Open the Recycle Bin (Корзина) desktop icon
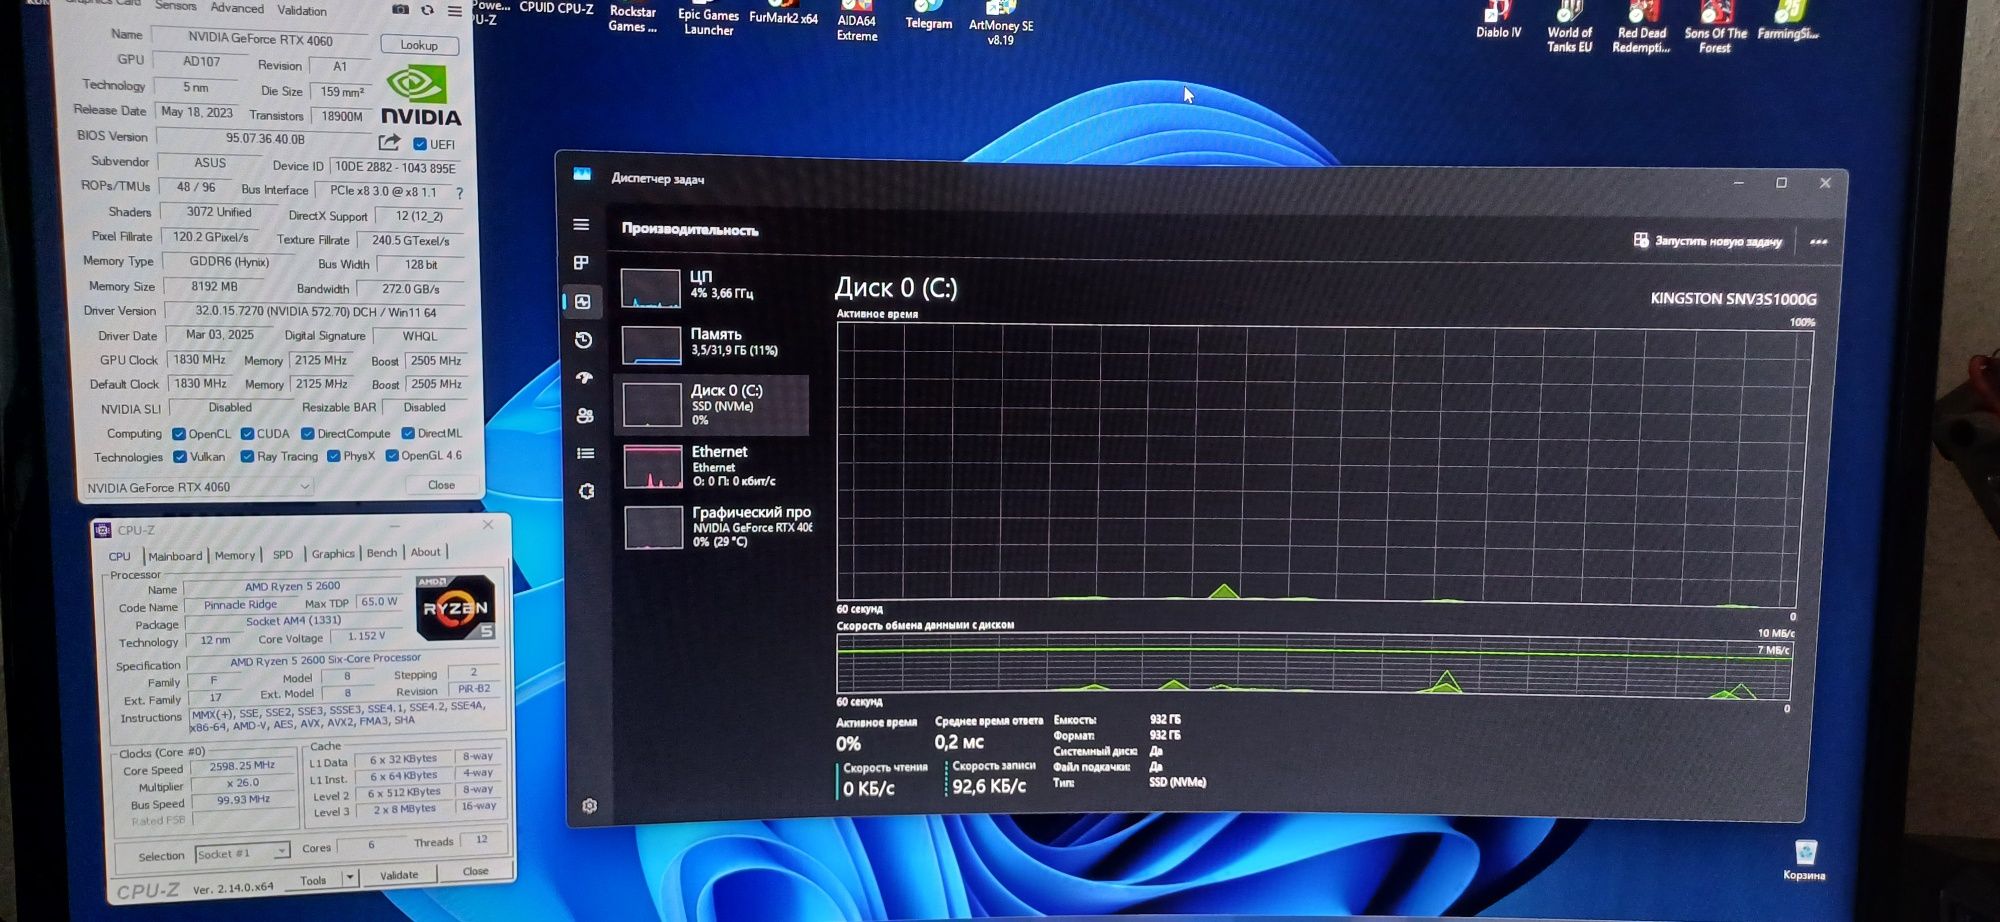The image size is (2000, 922). [x=1804, y=860]
